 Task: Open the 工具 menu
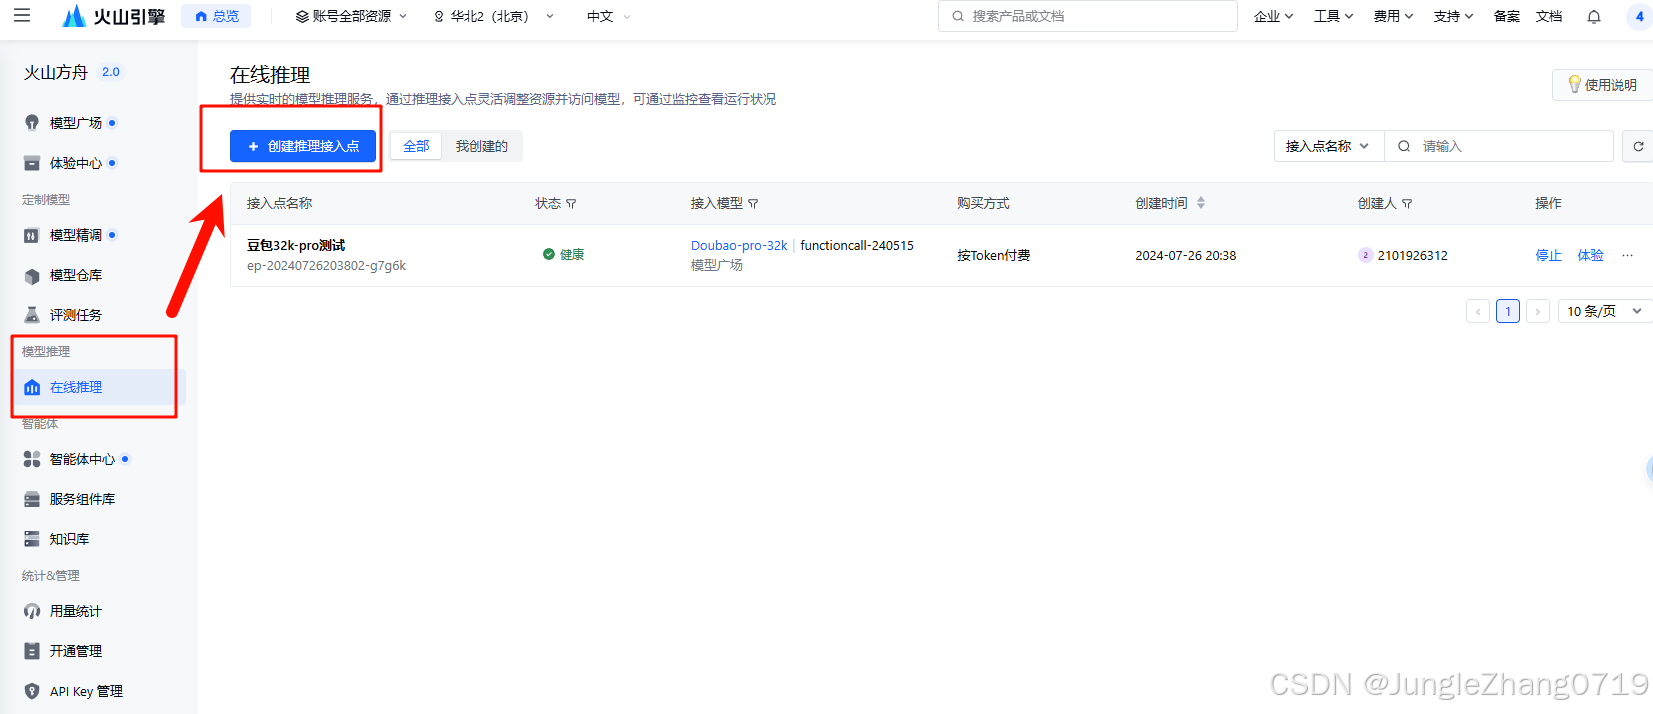click(1333, 16)
